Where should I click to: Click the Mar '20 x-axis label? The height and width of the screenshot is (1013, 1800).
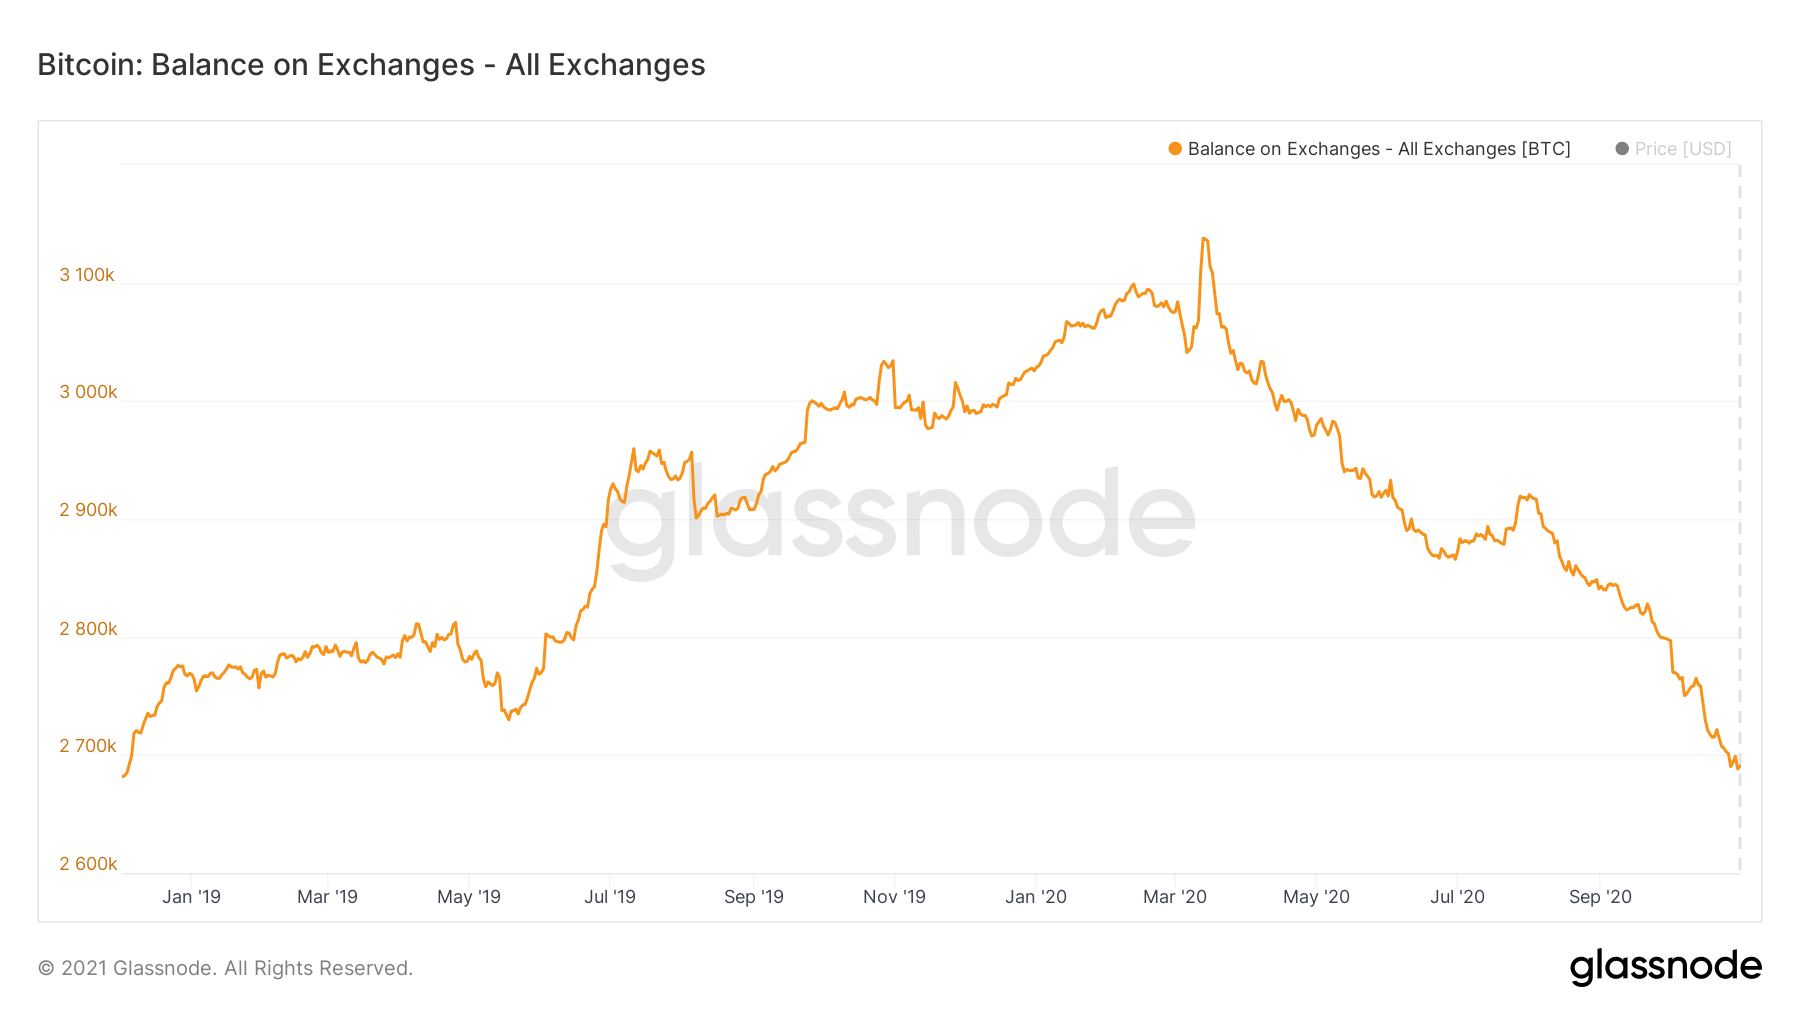pyautogui.click(x=1175, y=897)
